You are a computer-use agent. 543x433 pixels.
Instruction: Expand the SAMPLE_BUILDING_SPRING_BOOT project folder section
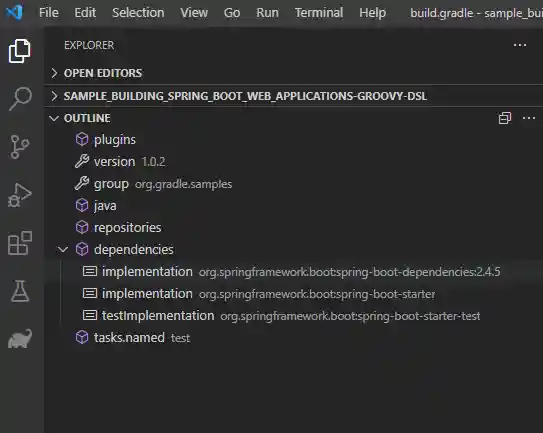click(54, 96)
